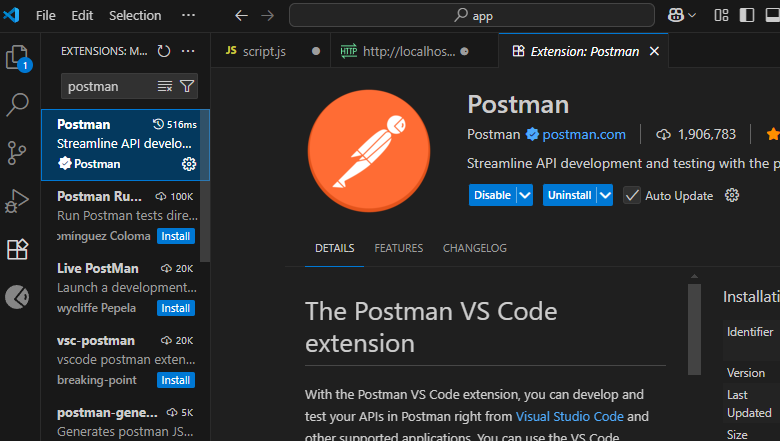This screenshot has width=780, height=441.
Task: Install the Live PostMan extension
Action: [176, 308]
